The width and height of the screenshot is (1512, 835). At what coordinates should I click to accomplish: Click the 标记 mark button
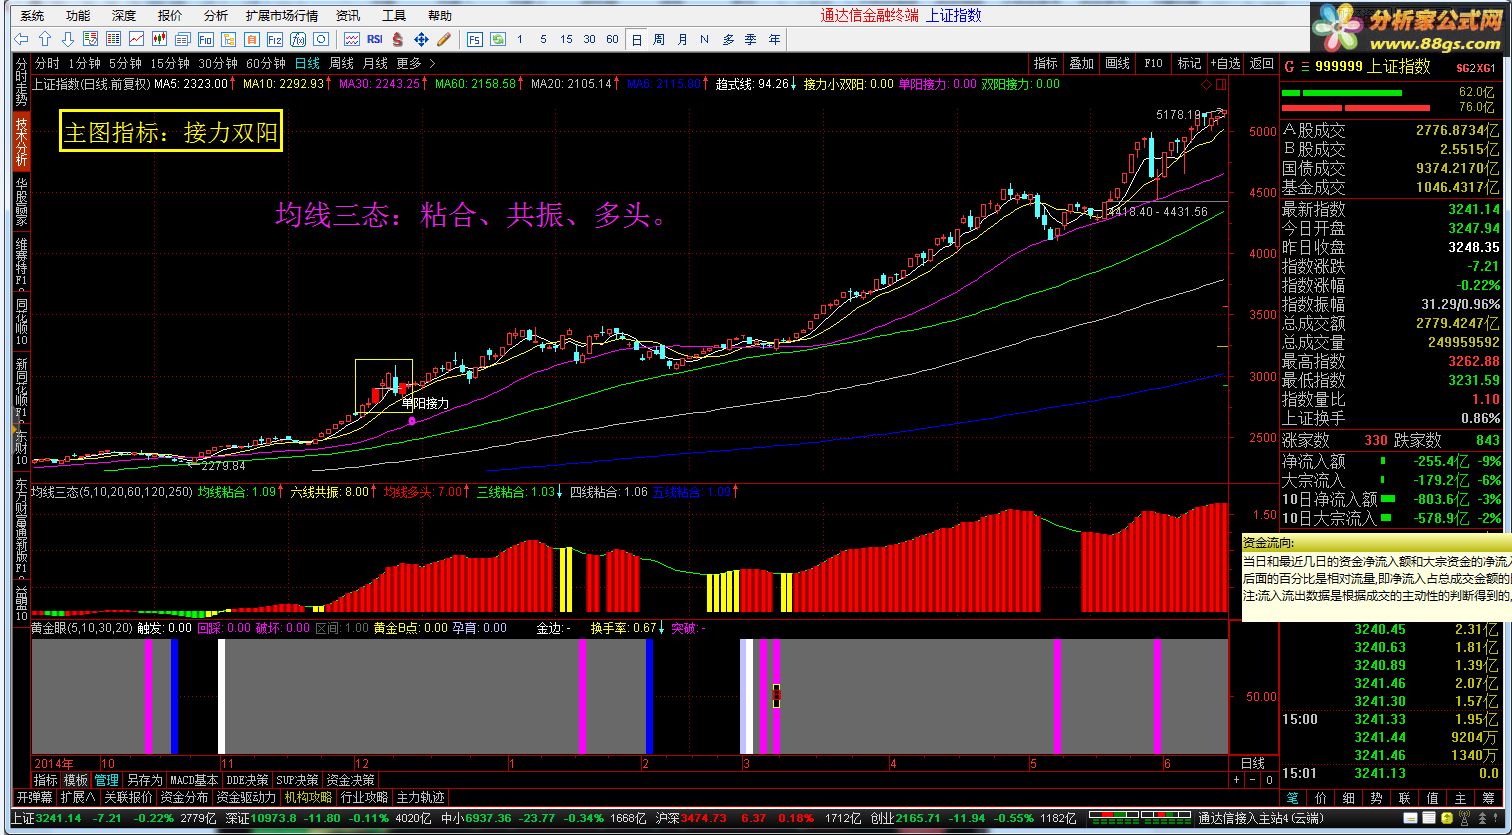point(1189,63)
